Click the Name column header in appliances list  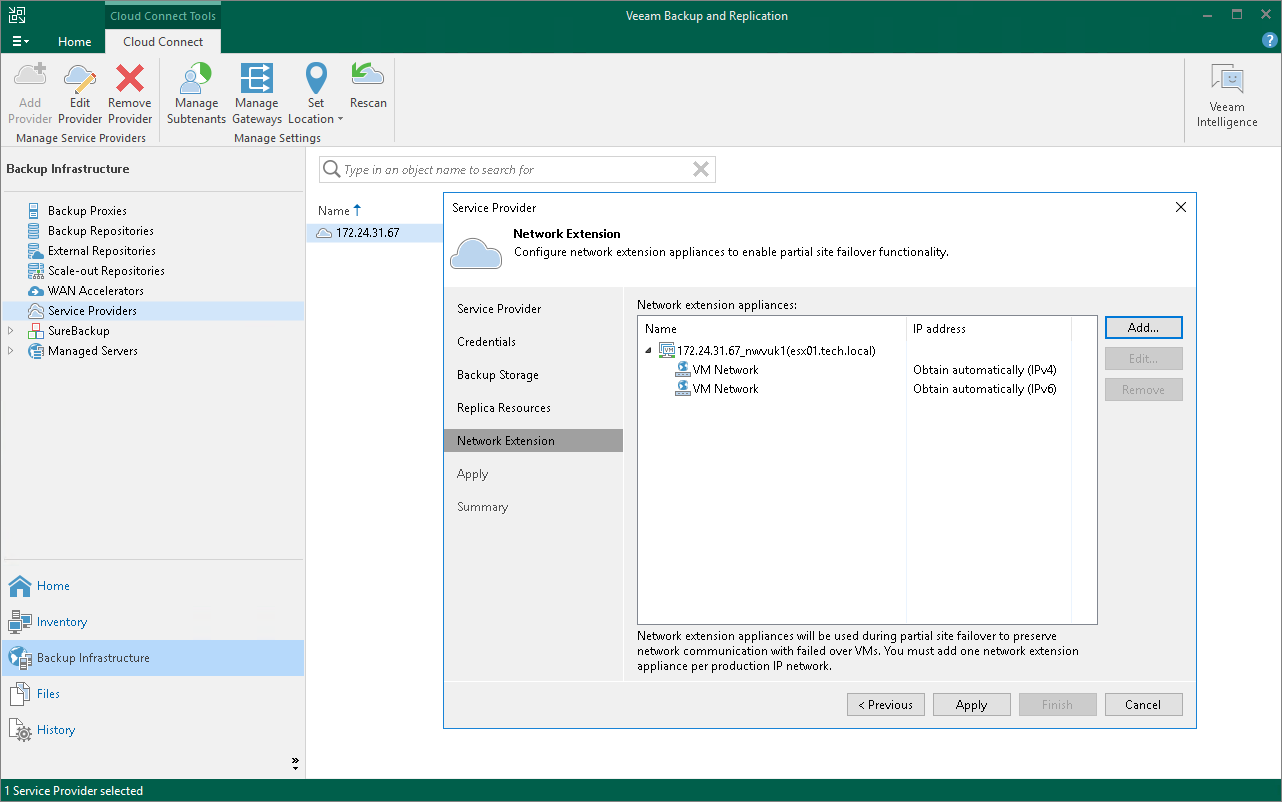[772, 329]
